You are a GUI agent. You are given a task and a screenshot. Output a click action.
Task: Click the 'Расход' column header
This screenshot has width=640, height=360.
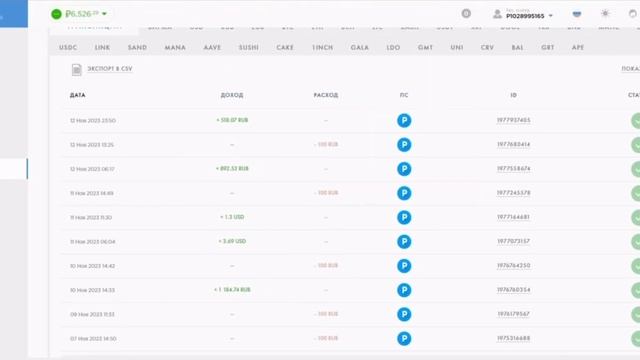coord(326,95)
